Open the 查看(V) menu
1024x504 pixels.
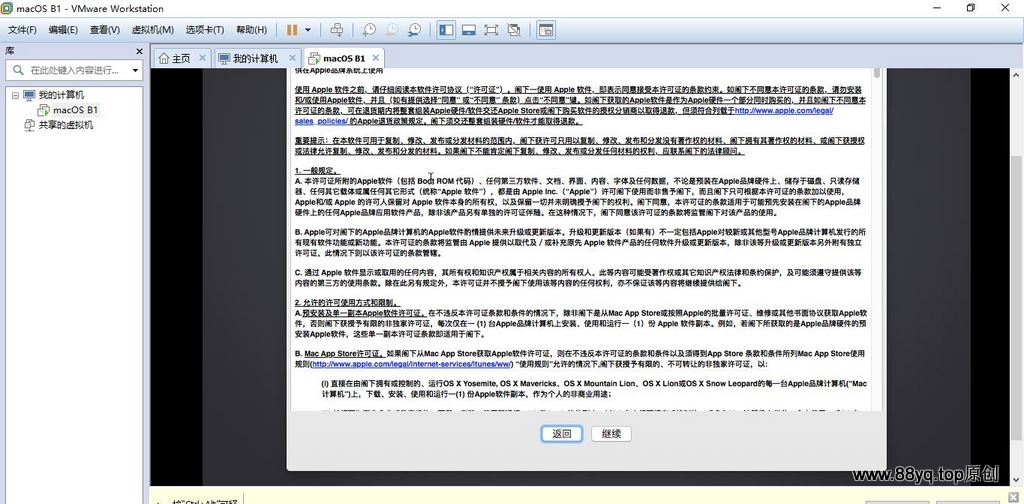[104, 30]
